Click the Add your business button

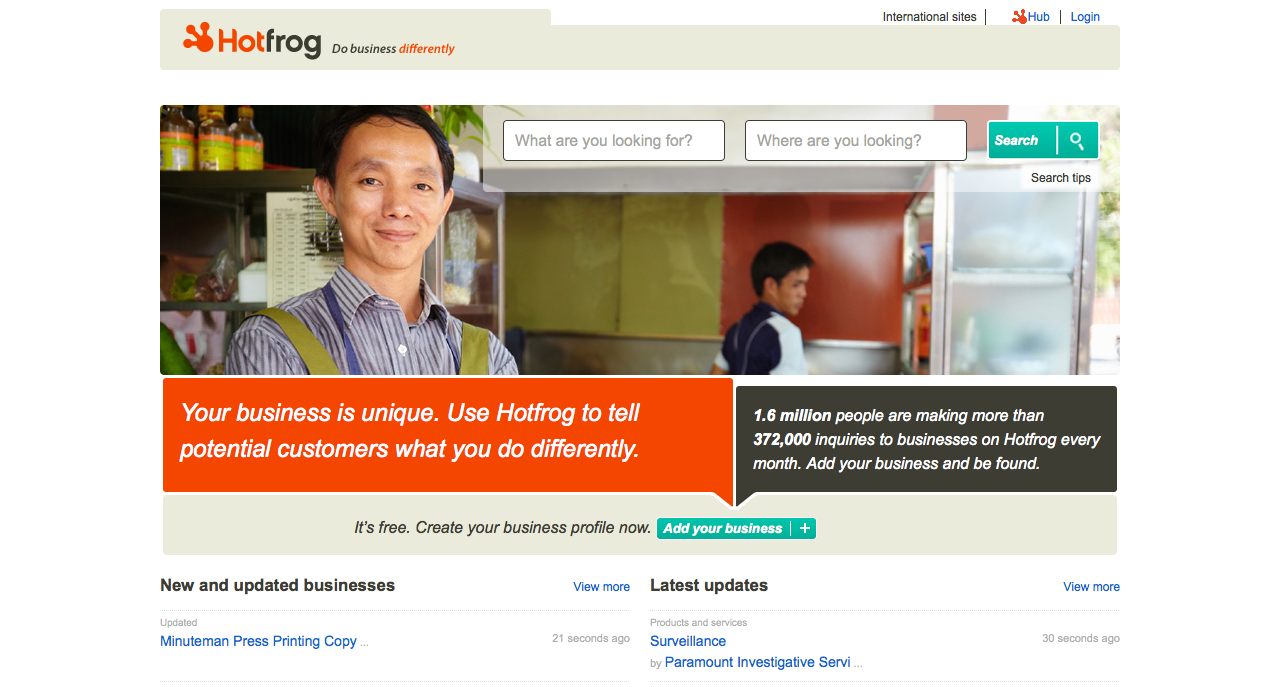coord(736,528)
